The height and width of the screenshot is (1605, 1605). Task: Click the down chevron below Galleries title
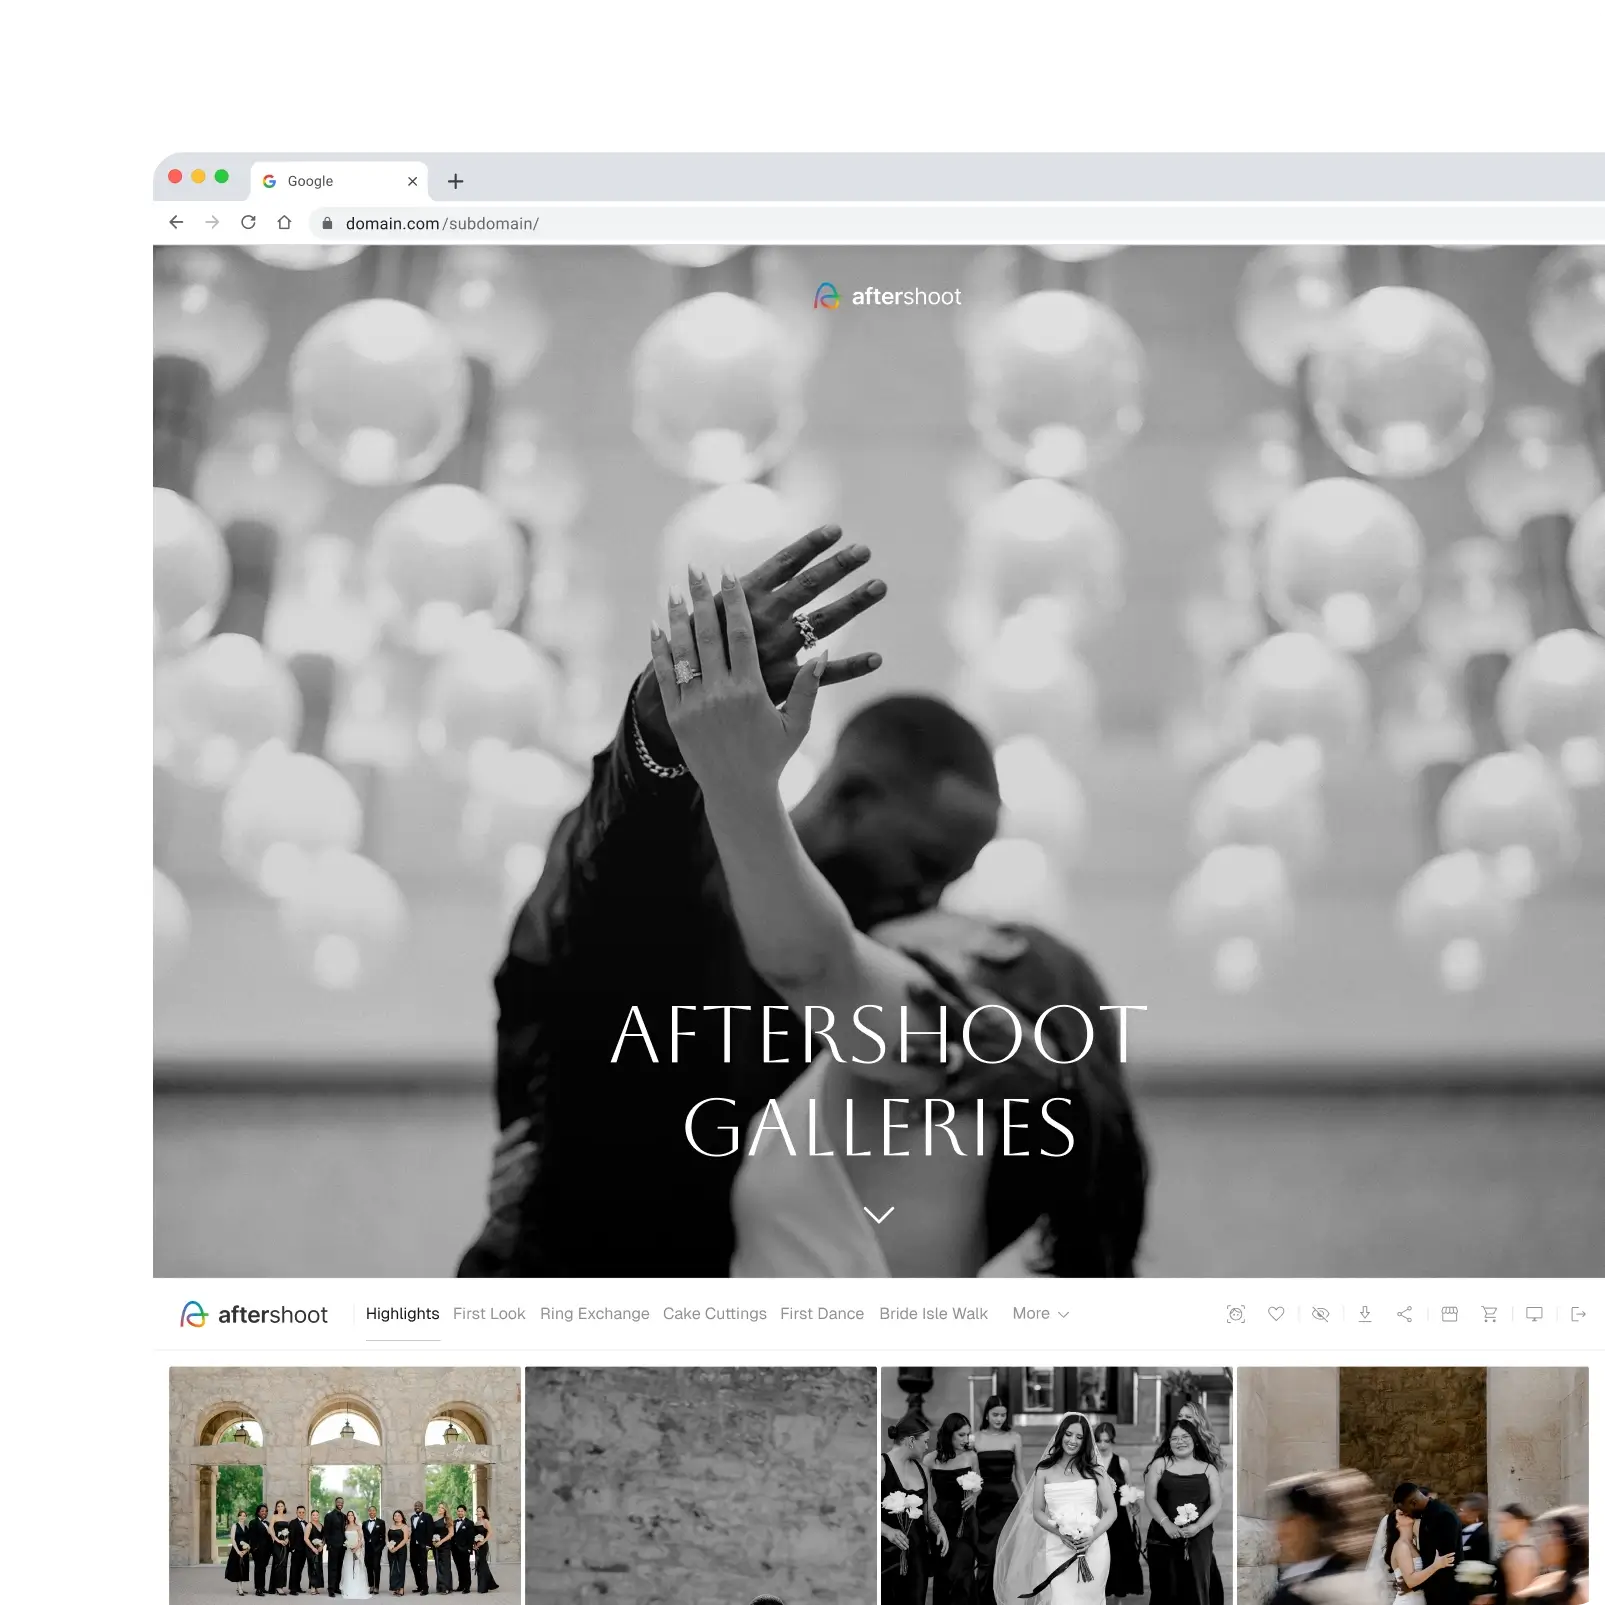point(879,1215)
